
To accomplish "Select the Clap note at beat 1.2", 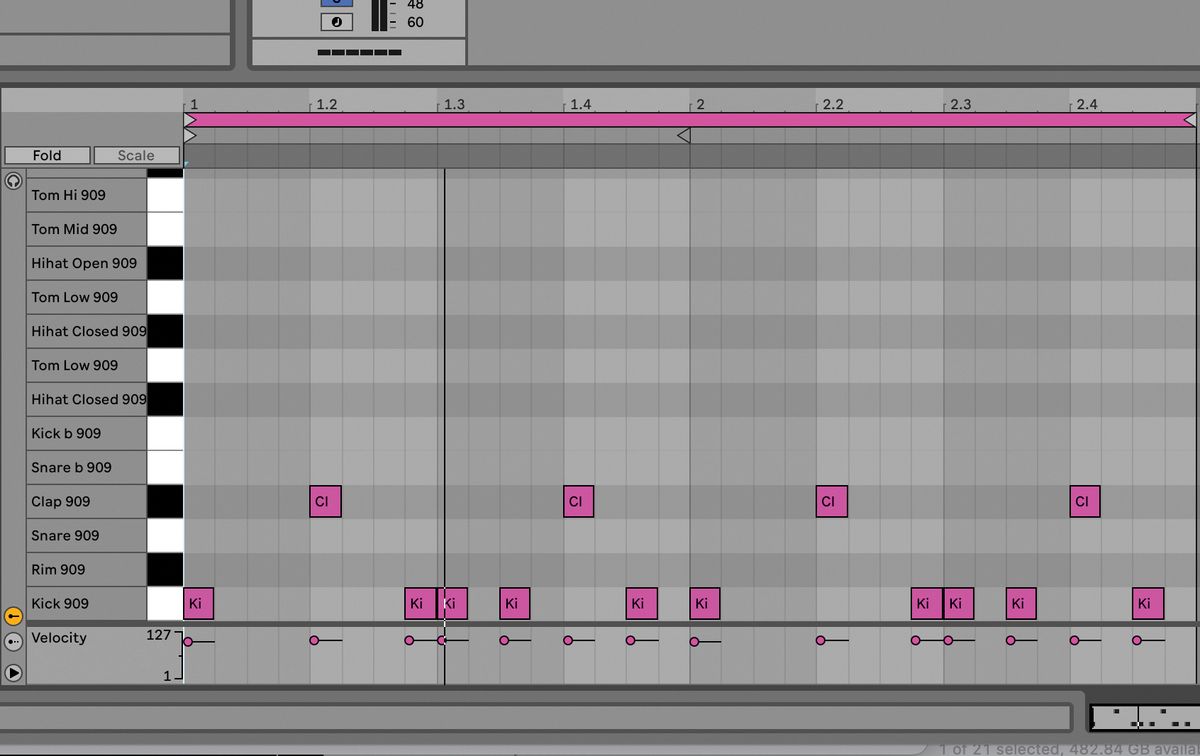I will click(x=324, y=501).
